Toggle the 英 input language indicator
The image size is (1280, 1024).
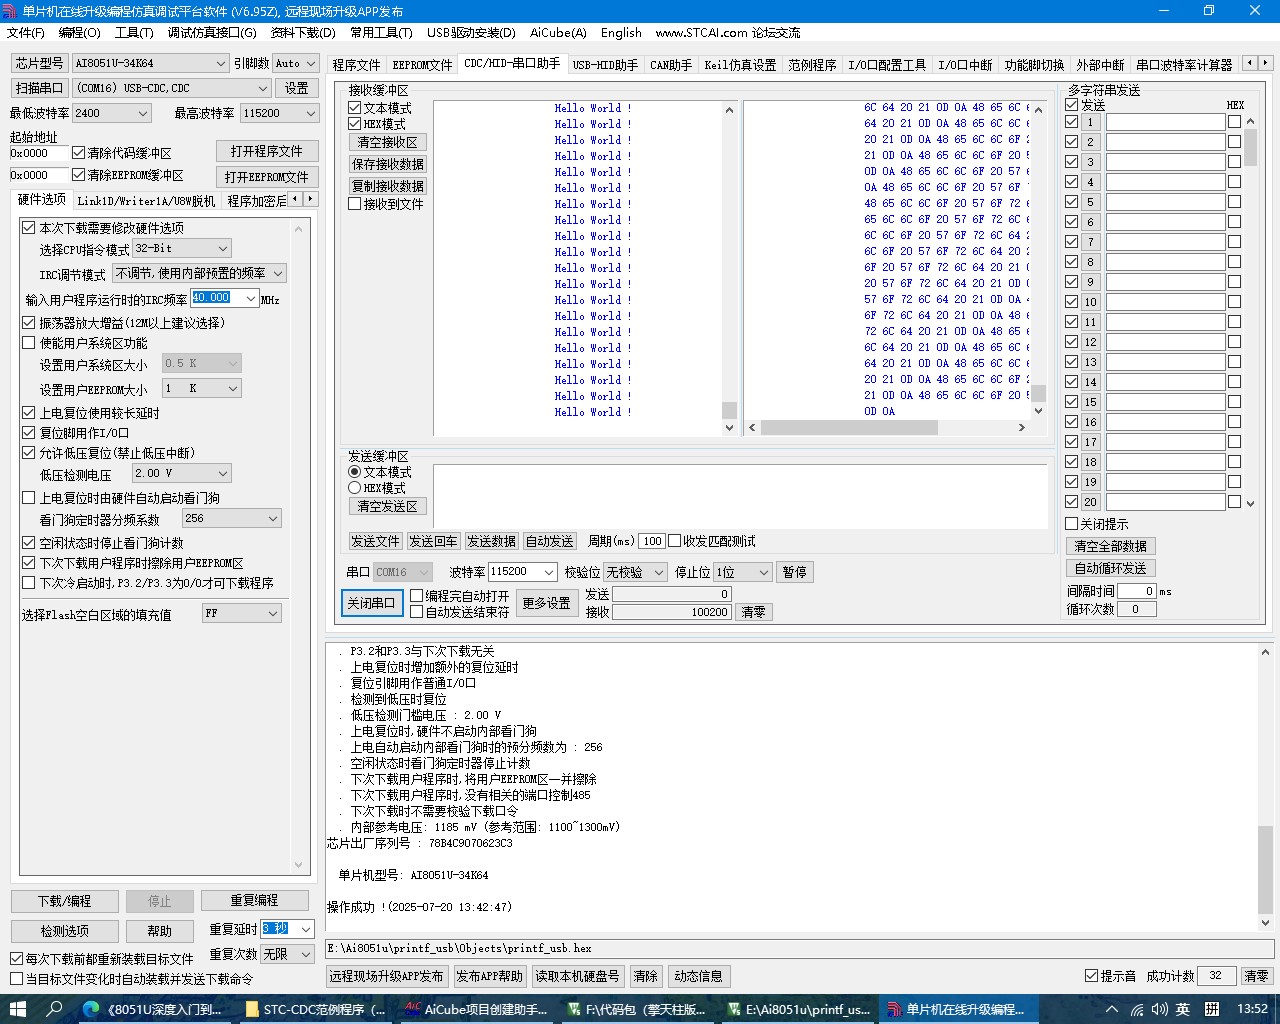click(x=1183, y=1009)
